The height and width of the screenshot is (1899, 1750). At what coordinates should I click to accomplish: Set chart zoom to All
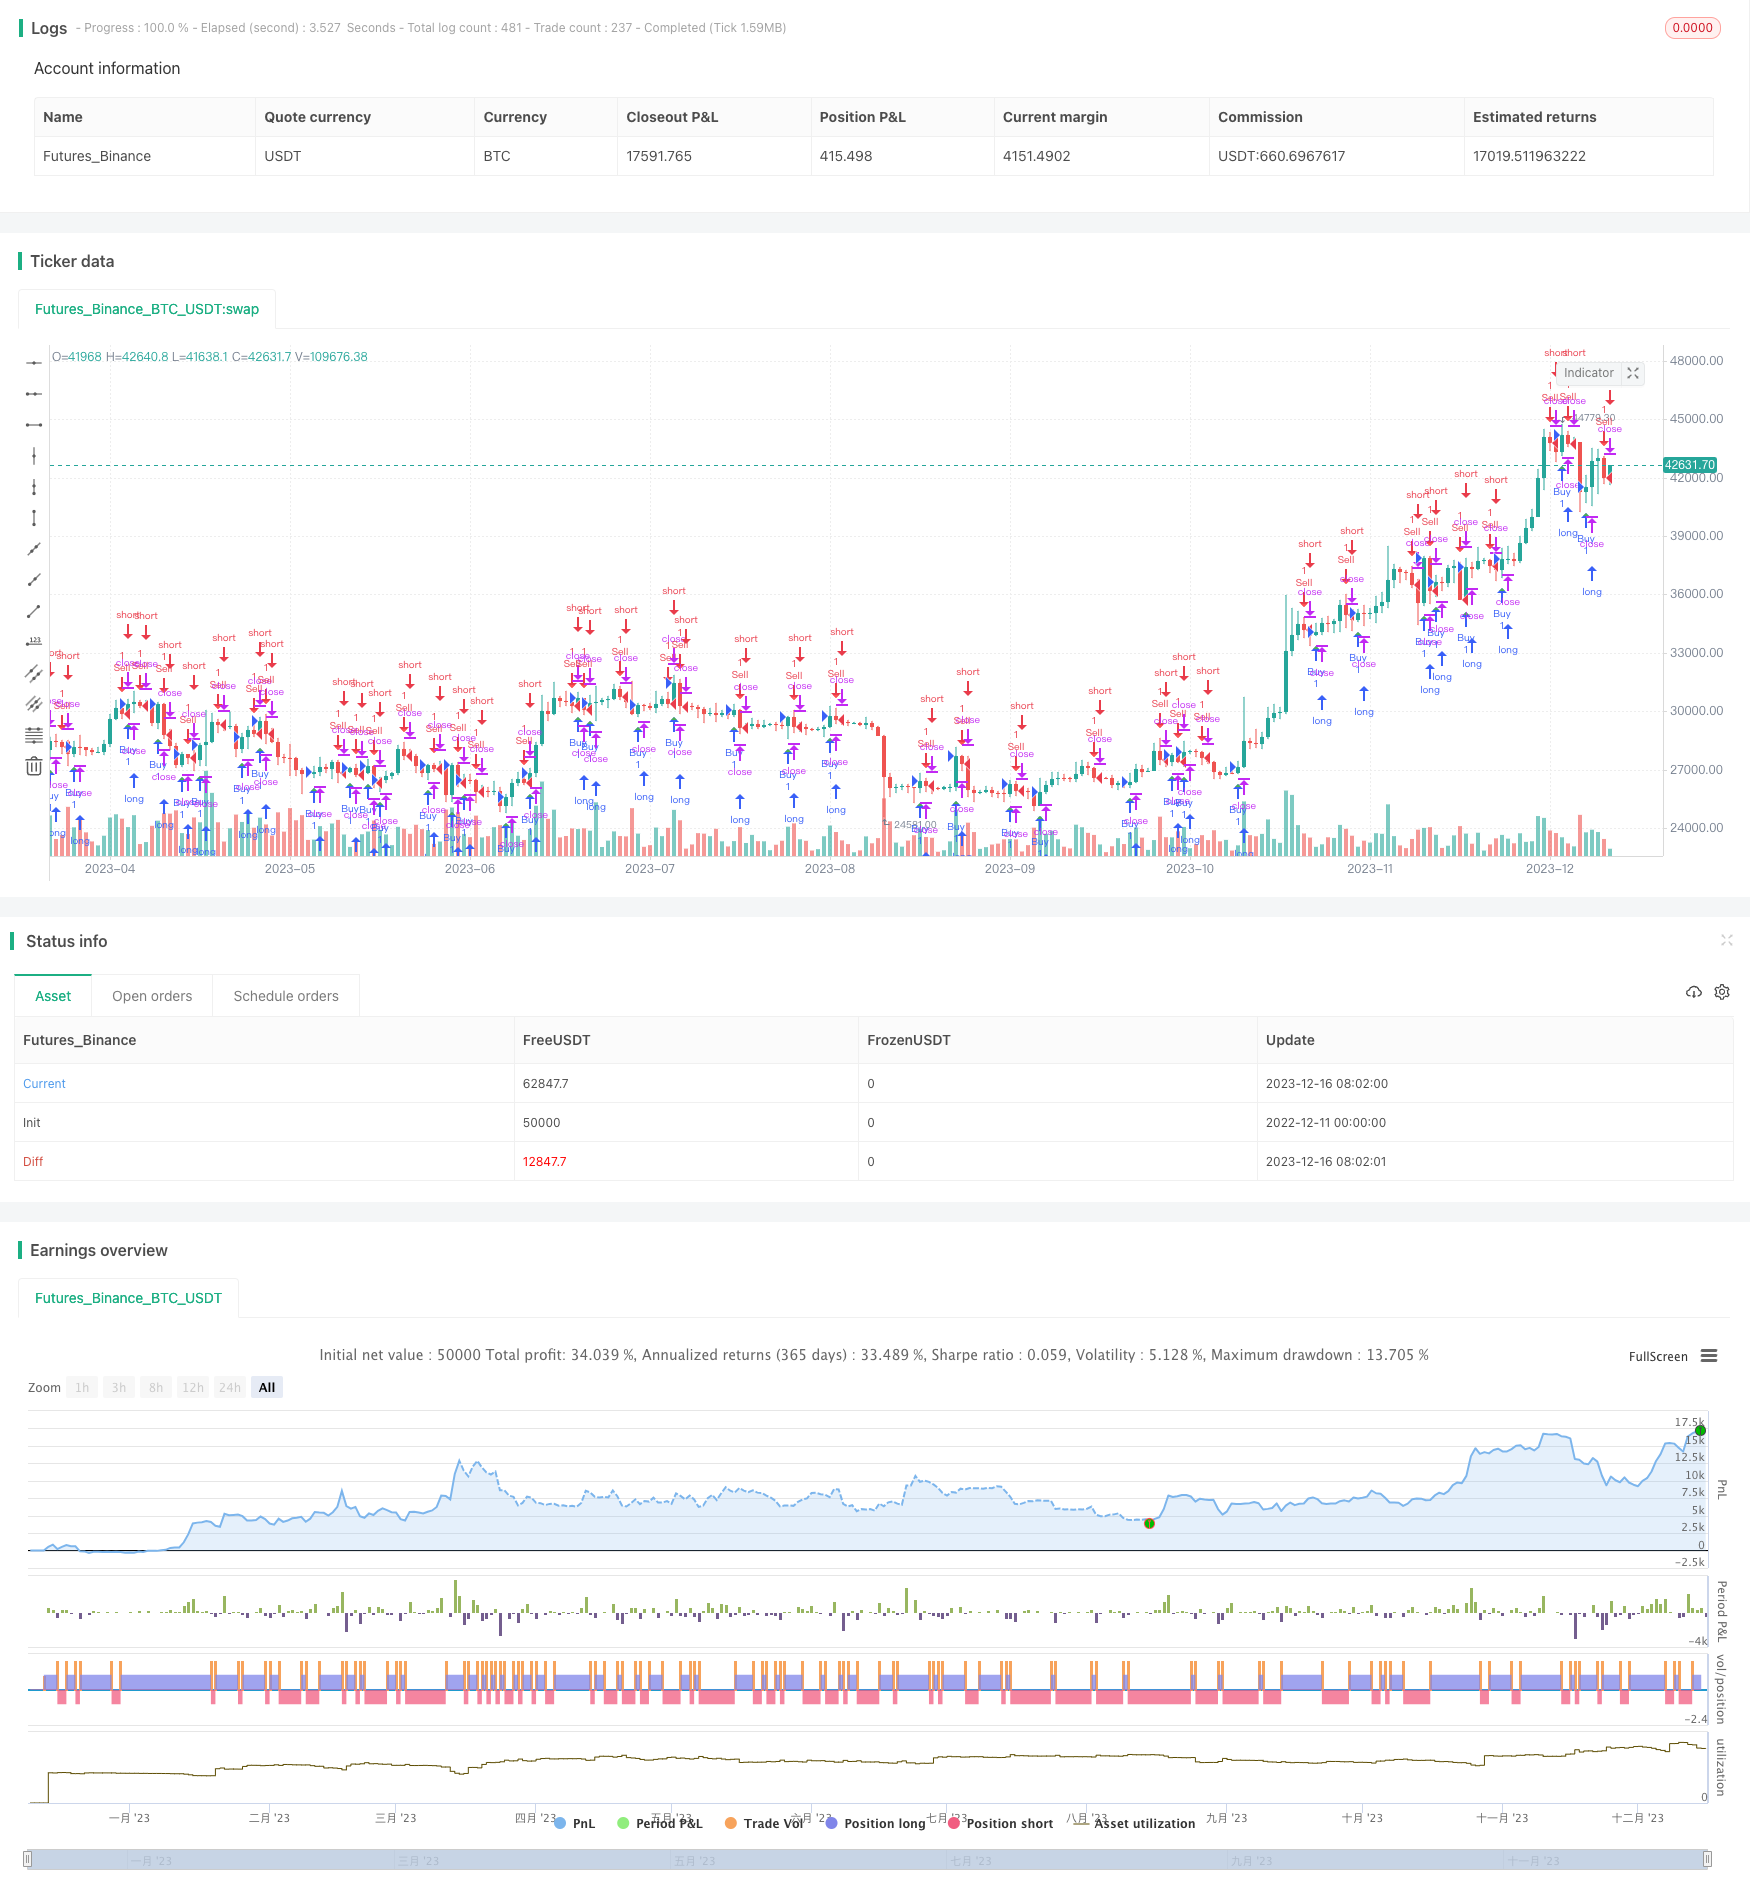[x=267, y=1387]
